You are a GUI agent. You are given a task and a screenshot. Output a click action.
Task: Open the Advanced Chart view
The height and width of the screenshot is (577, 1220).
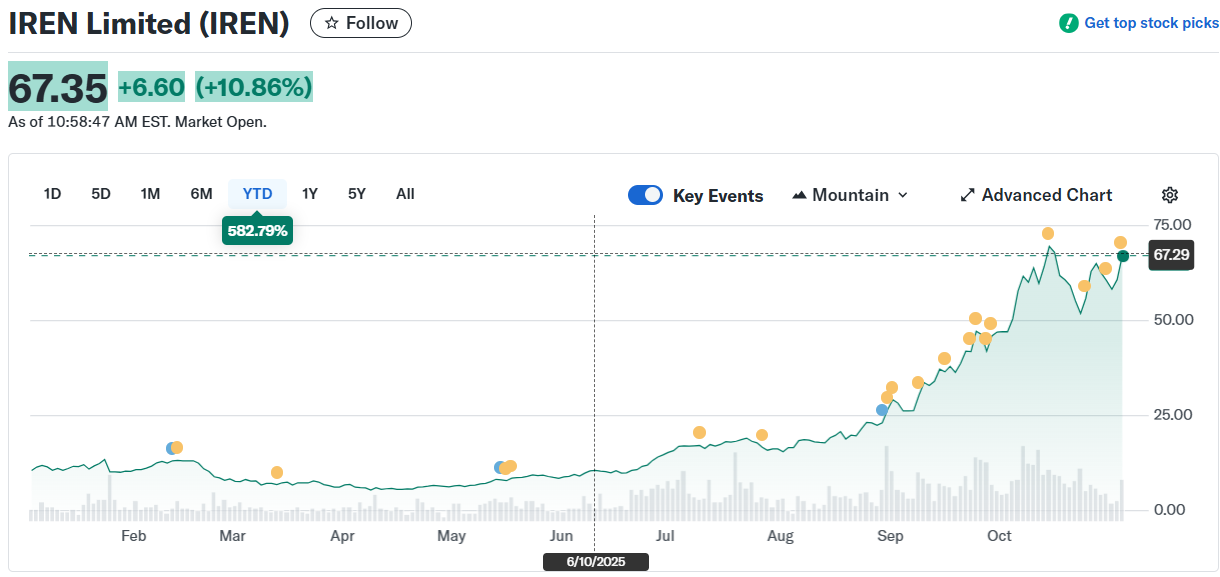coord(1046,195)
